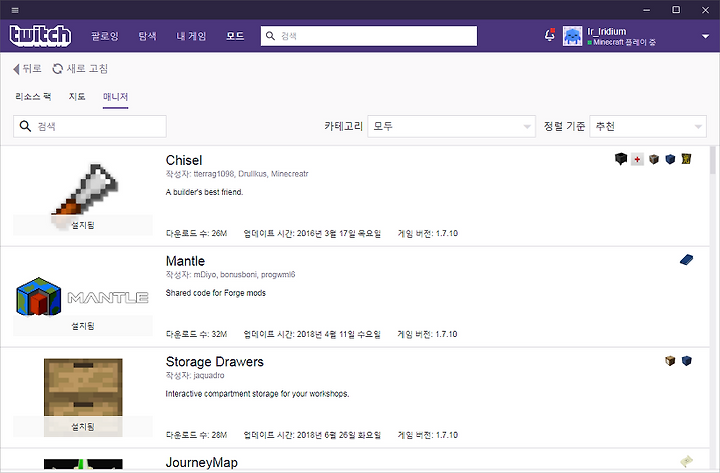Click Mantle's 설치됨 installed button

coord(83,326)
